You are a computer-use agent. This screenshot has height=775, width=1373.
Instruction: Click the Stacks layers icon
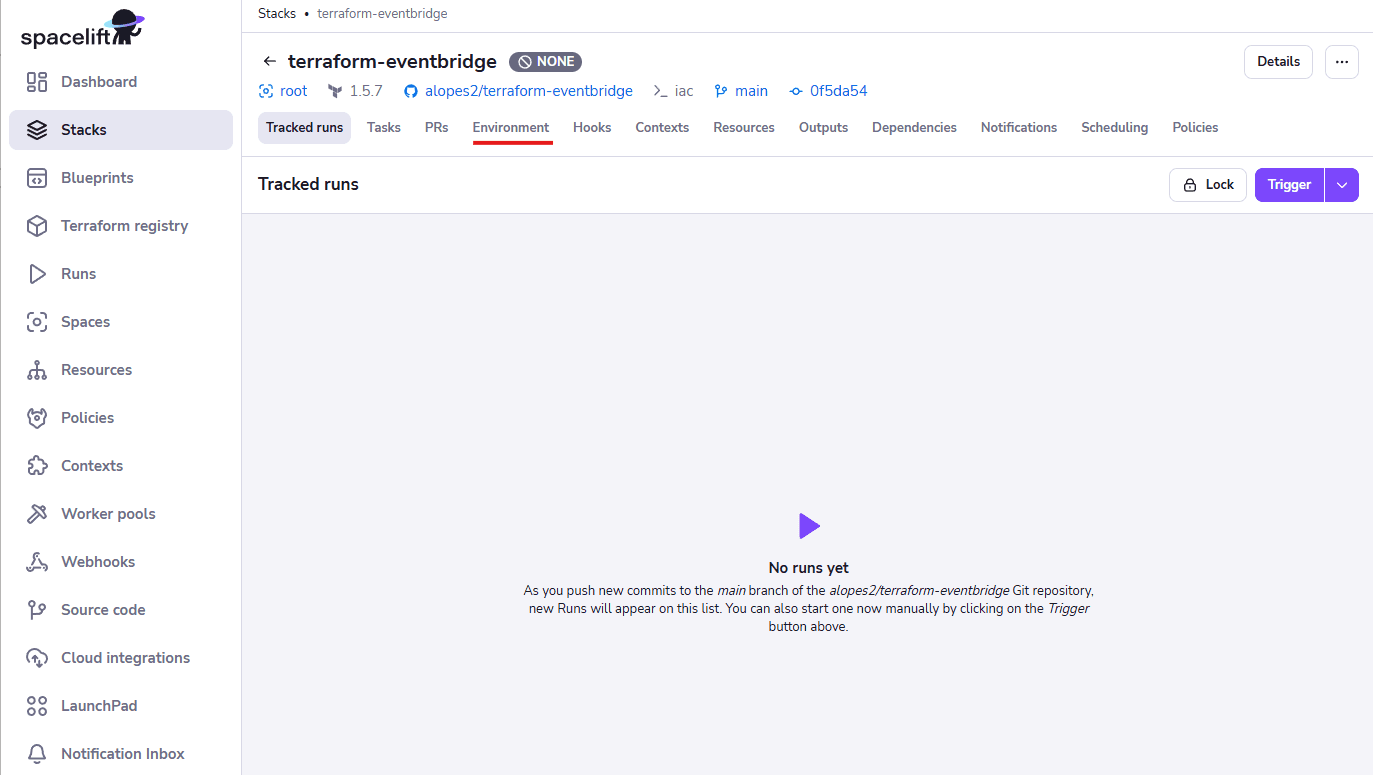coord(37,130)
